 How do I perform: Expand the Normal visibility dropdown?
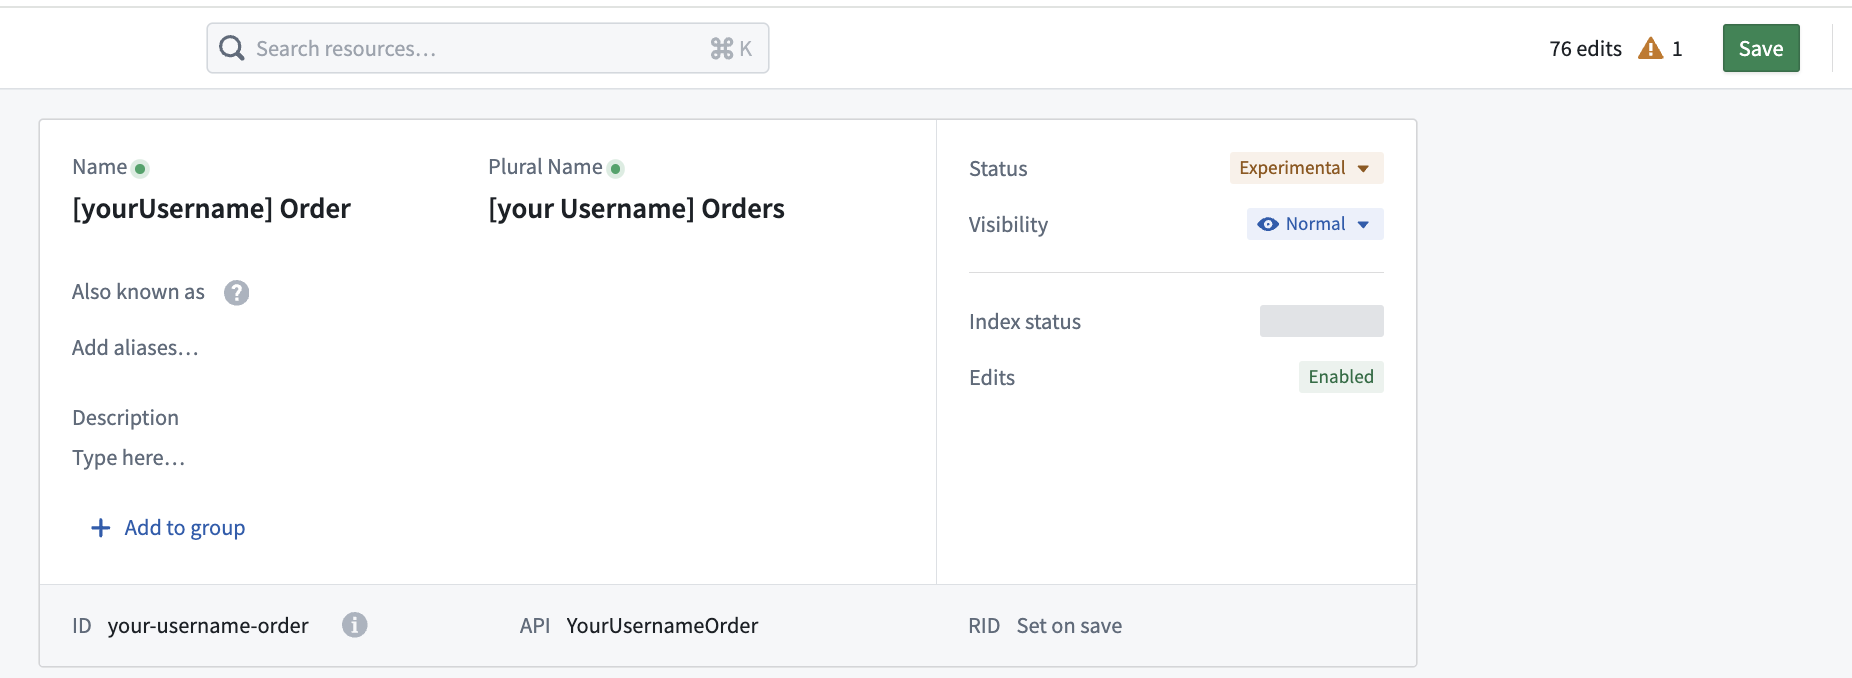[x=1315, y=224]
